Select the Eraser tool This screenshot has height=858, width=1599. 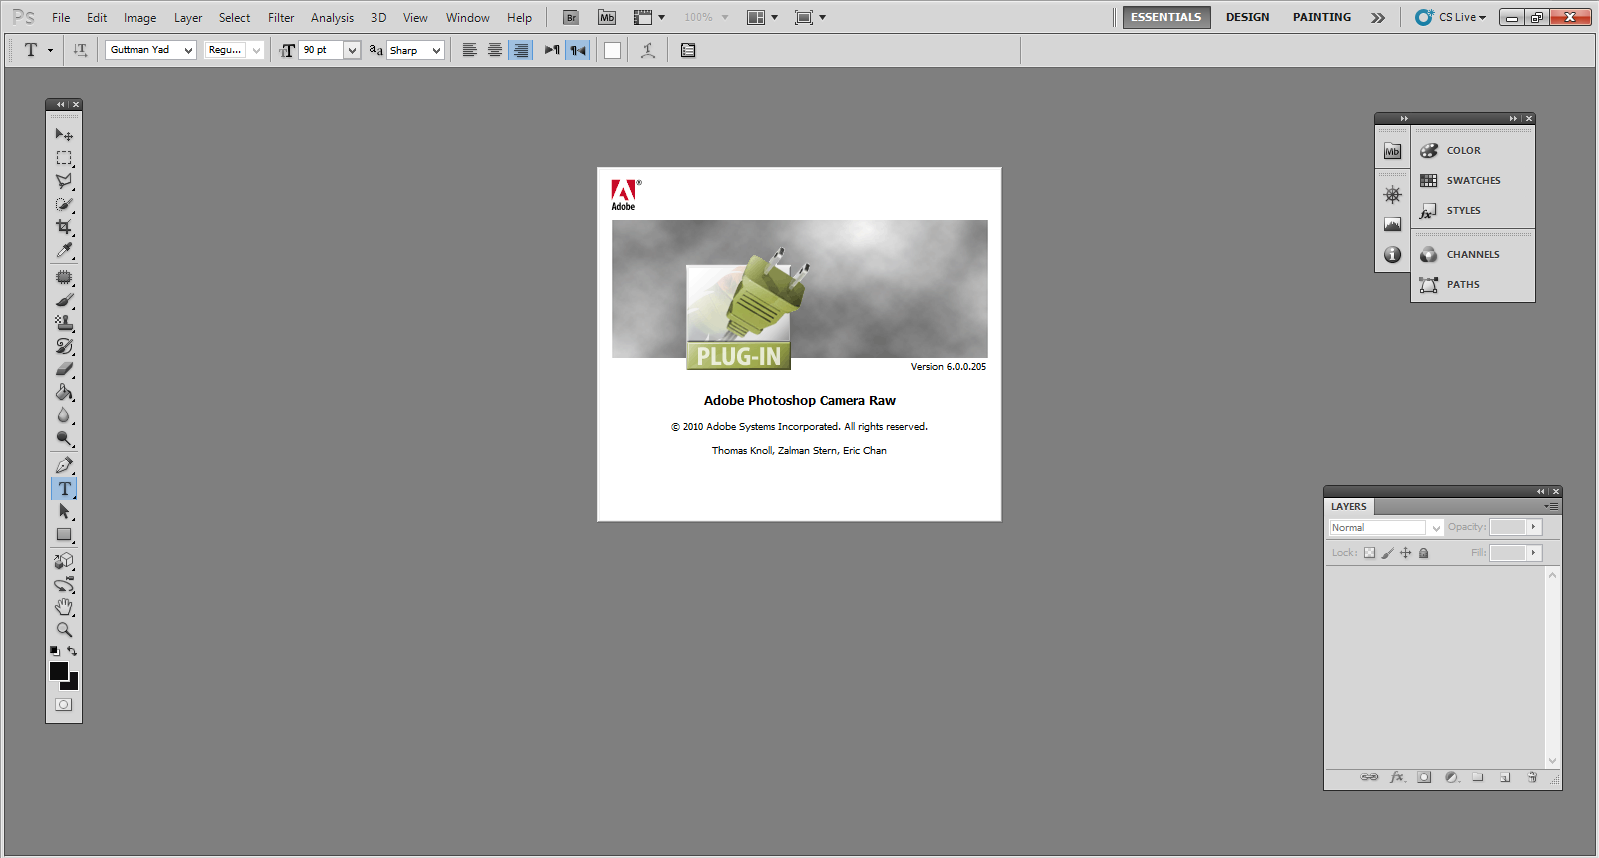click(x=64, y=369)
